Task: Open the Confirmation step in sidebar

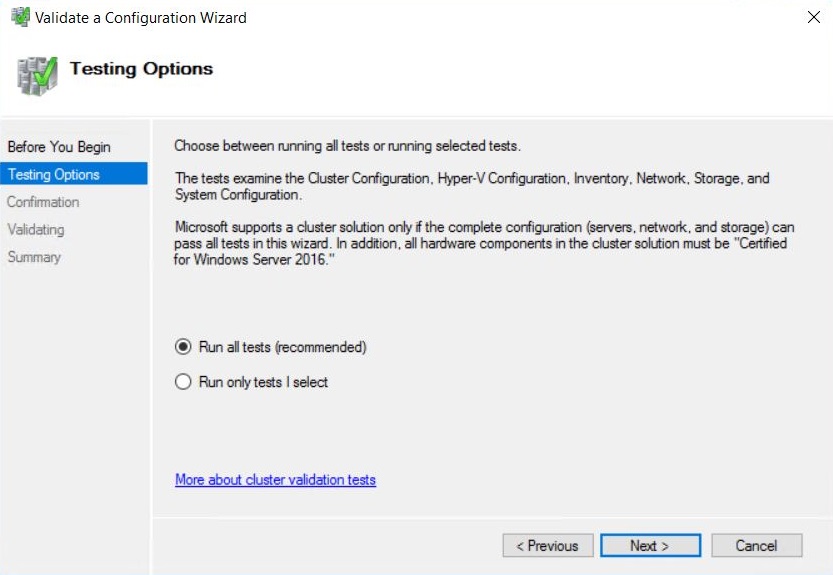Action: point(43,202)
